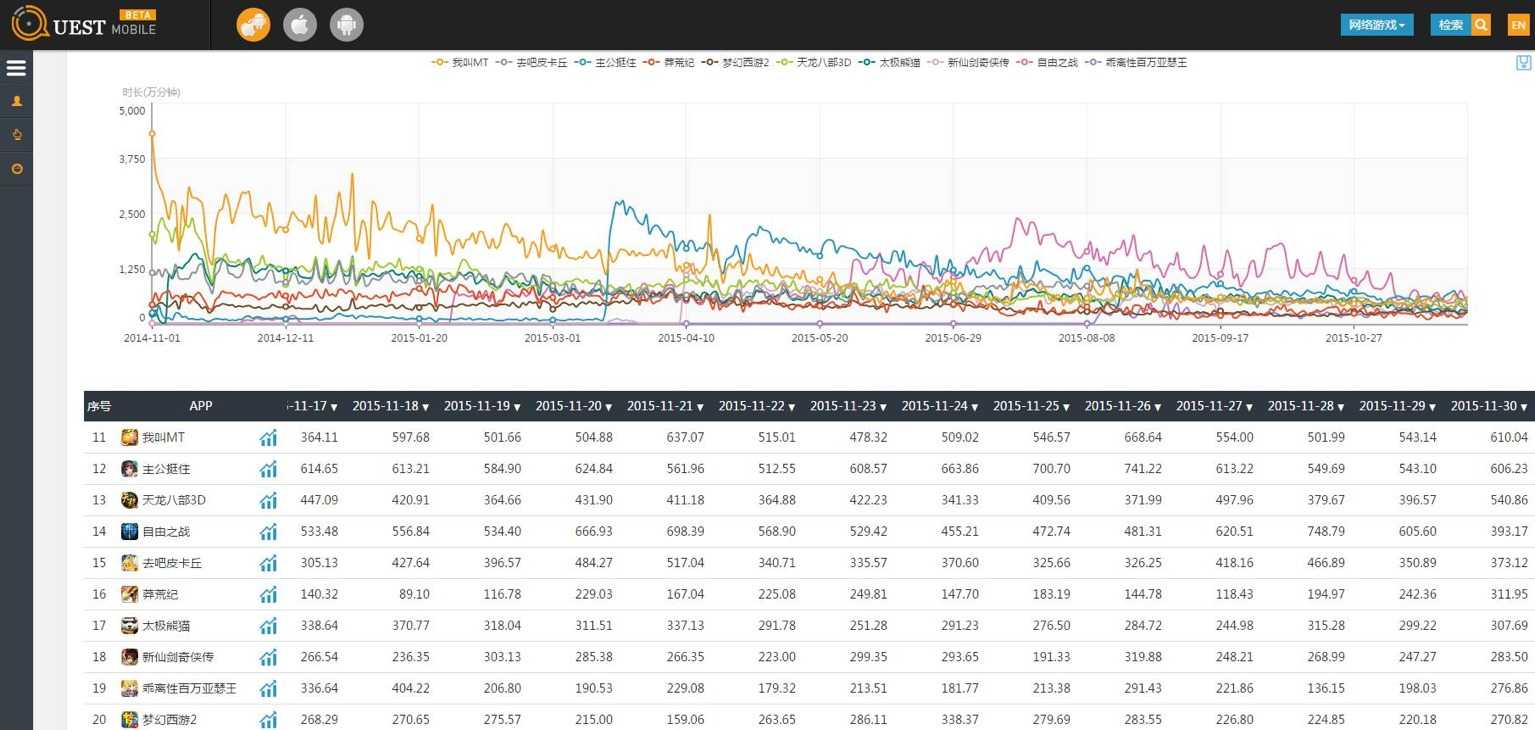
Task: Click the orange search magnifier icon
Action: tap(1481, 25)
